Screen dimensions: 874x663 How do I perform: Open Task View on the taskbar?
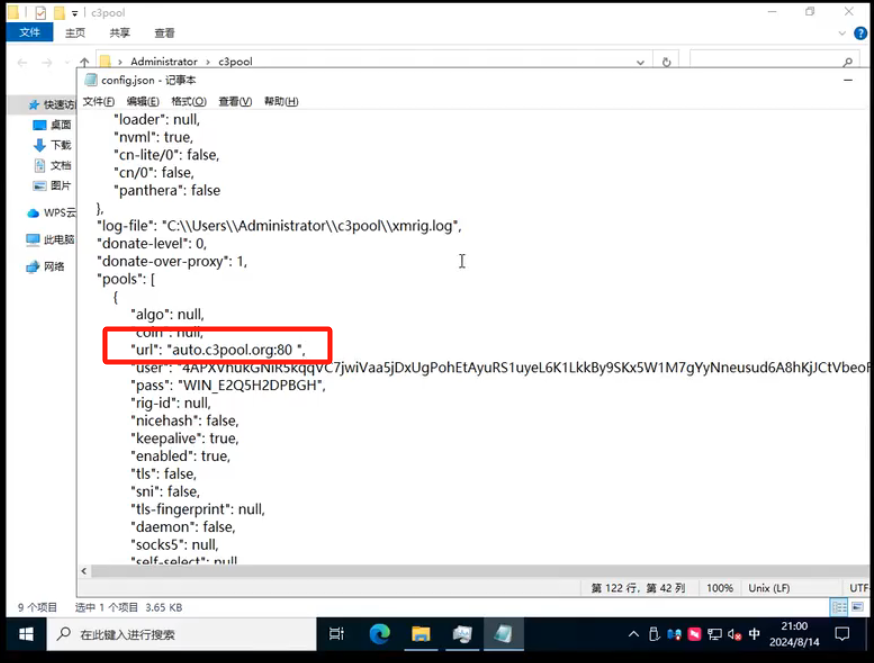pos(337,634)
